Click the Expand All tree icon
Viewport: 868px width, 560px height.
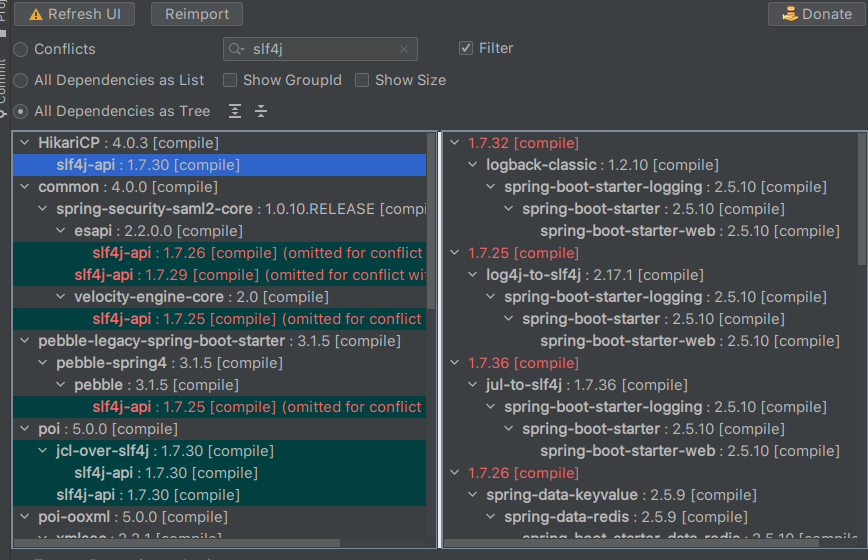pos(235,111)
